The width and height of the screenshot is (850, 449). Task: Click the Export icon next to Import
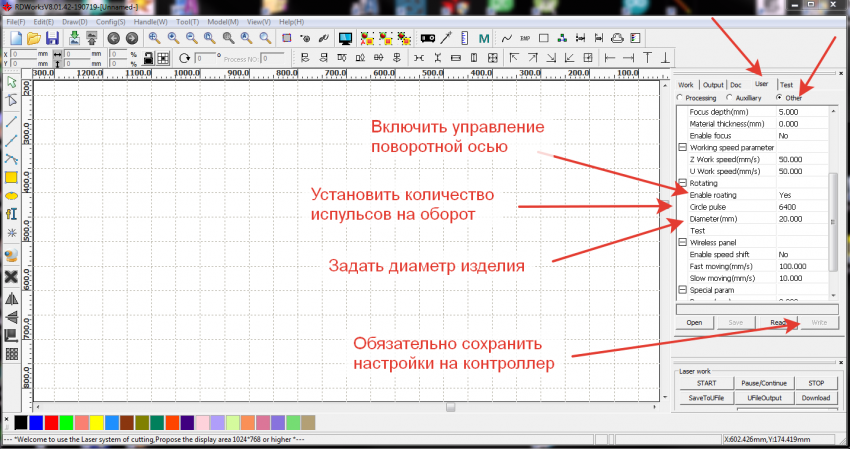coord(92,38)
